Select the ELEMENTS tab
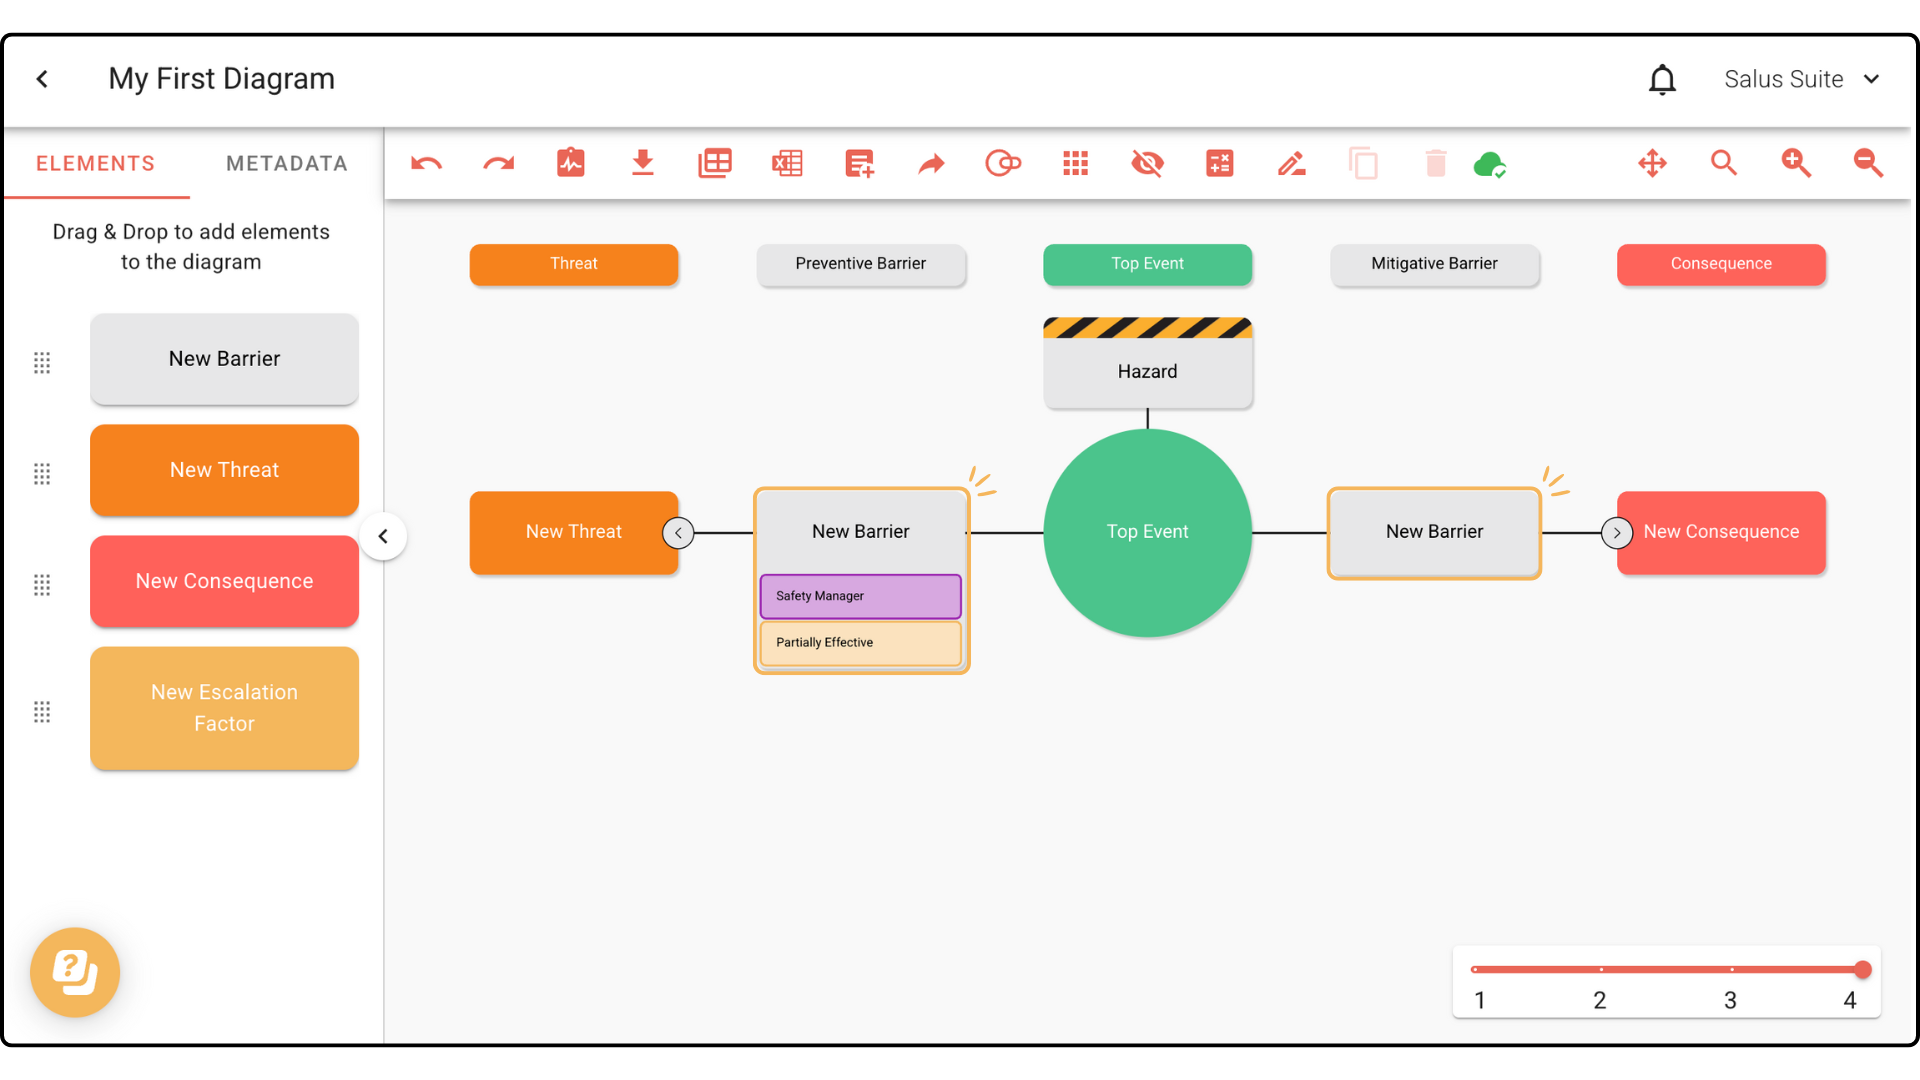Viewport: 1920px width, 1080px height. tap(96, 163)
